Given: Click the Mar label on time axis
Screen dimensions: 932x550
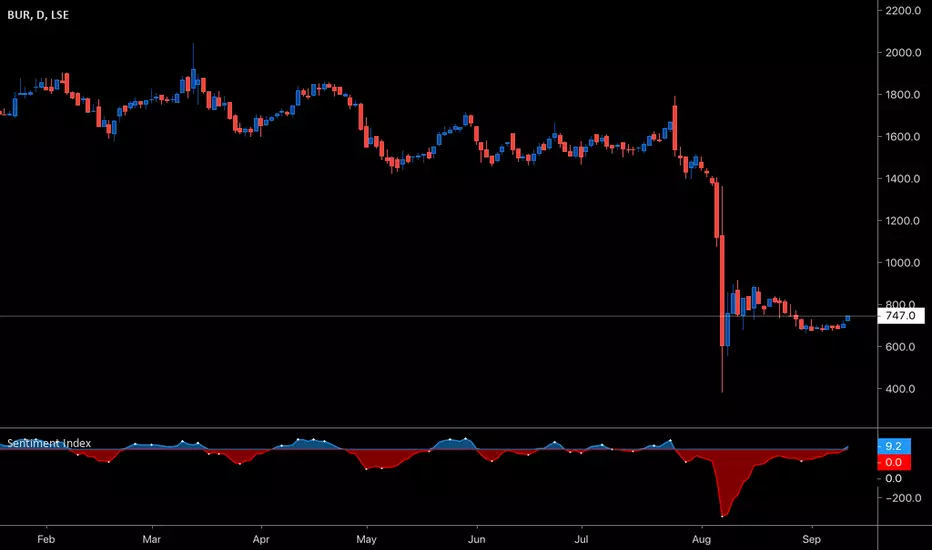Looking at the screenshot, I should click(152, 539).
